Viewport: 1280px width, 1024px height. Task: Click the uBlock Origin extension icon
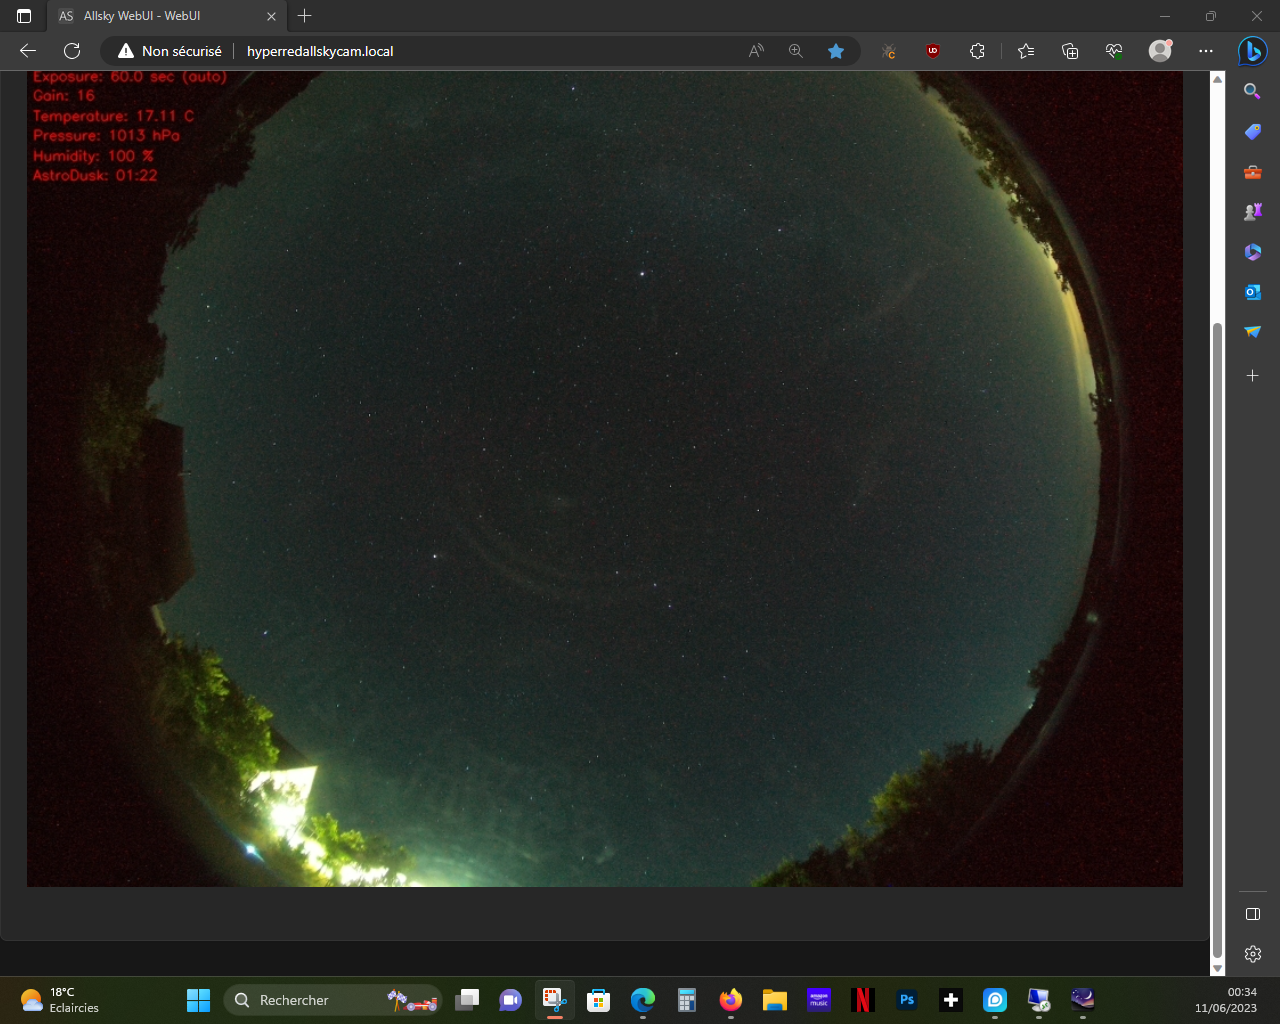[933, 51]
